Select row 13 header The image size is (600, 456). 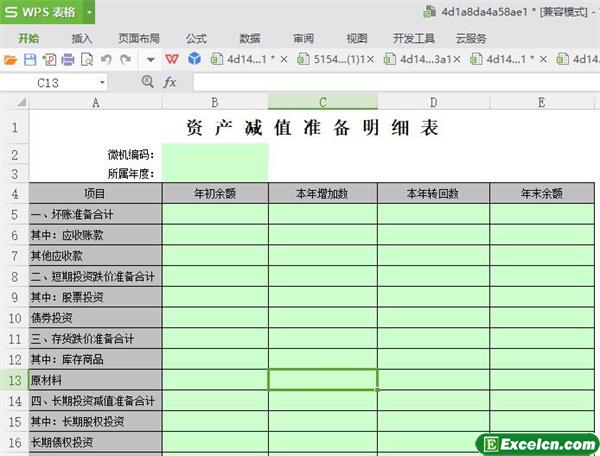click(14, 380)
